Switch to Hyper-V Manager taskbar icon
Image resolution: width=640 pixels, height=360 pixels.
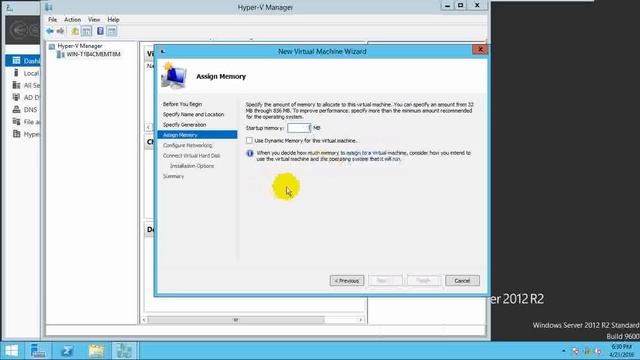click(x=124, y=351)
